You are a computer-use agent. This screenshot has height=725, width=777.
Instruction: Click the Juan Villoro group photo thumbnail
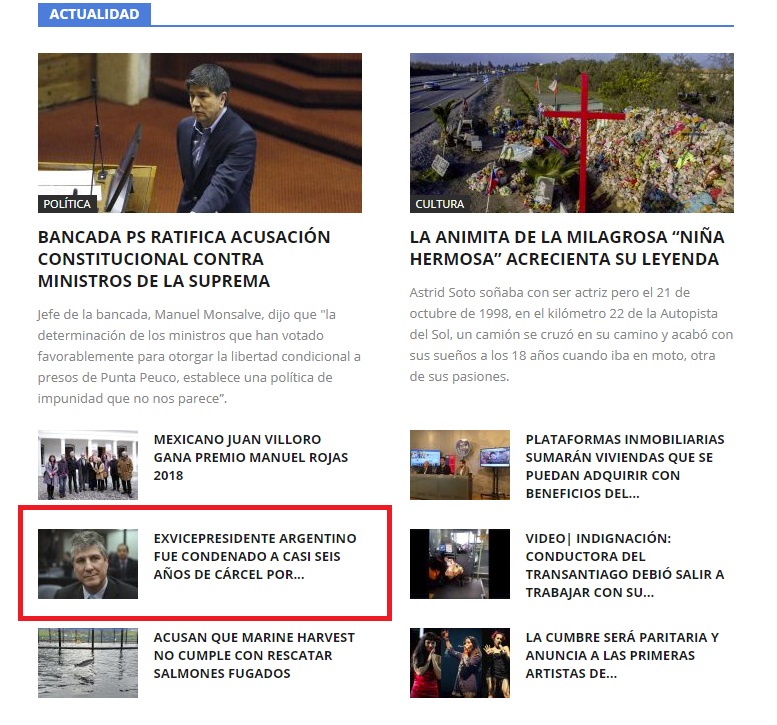(88, 465)
